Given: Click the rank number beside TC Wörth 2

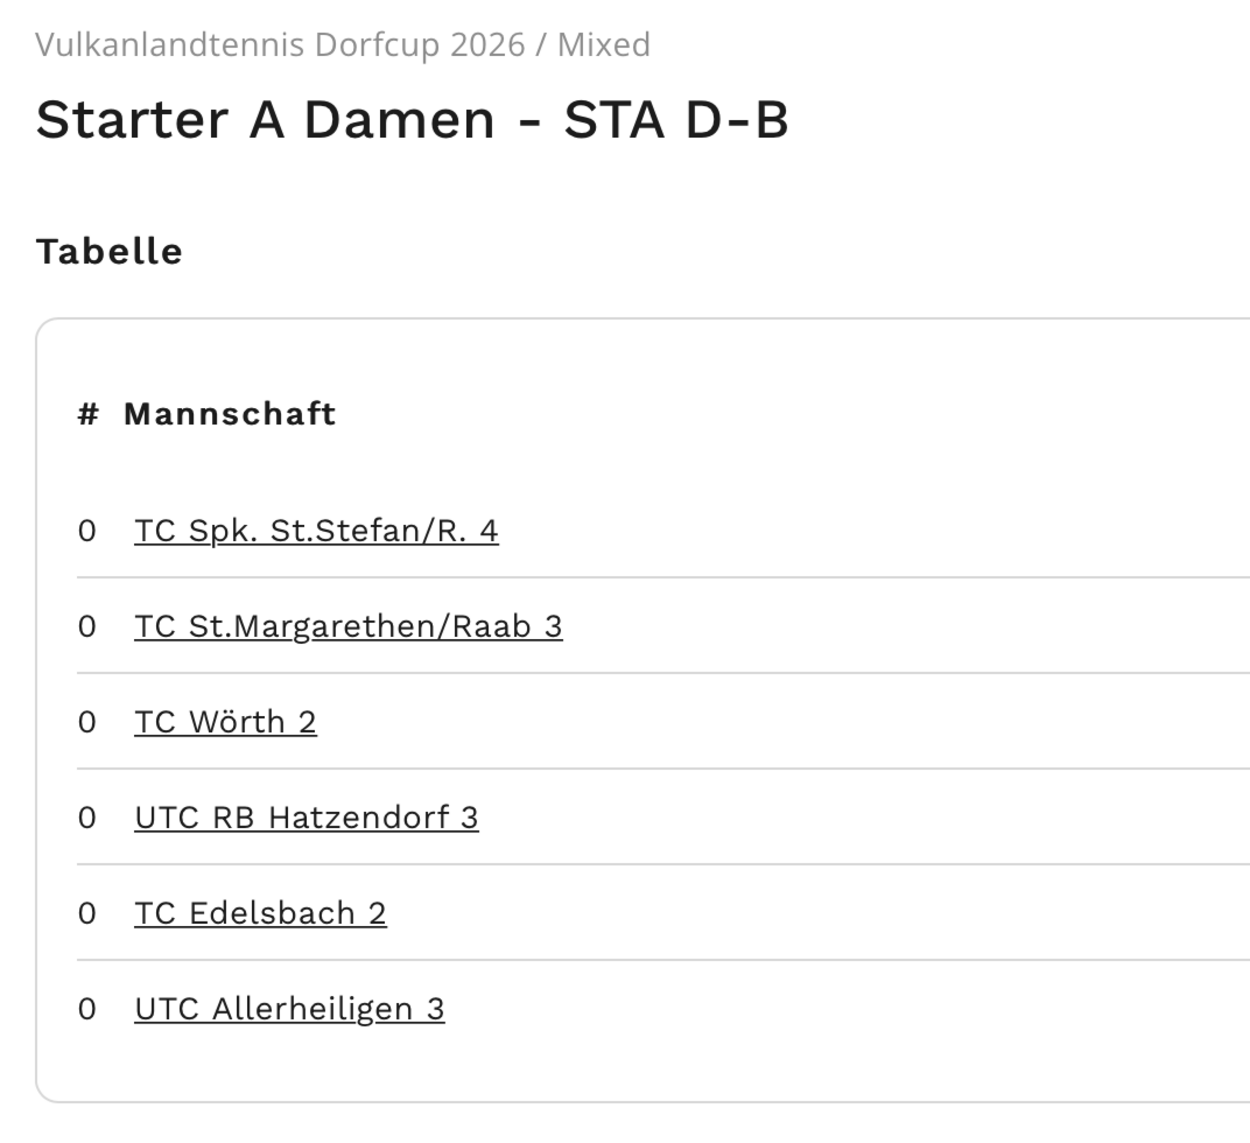Looking at the screenshot, I should [x=87, y=723].
